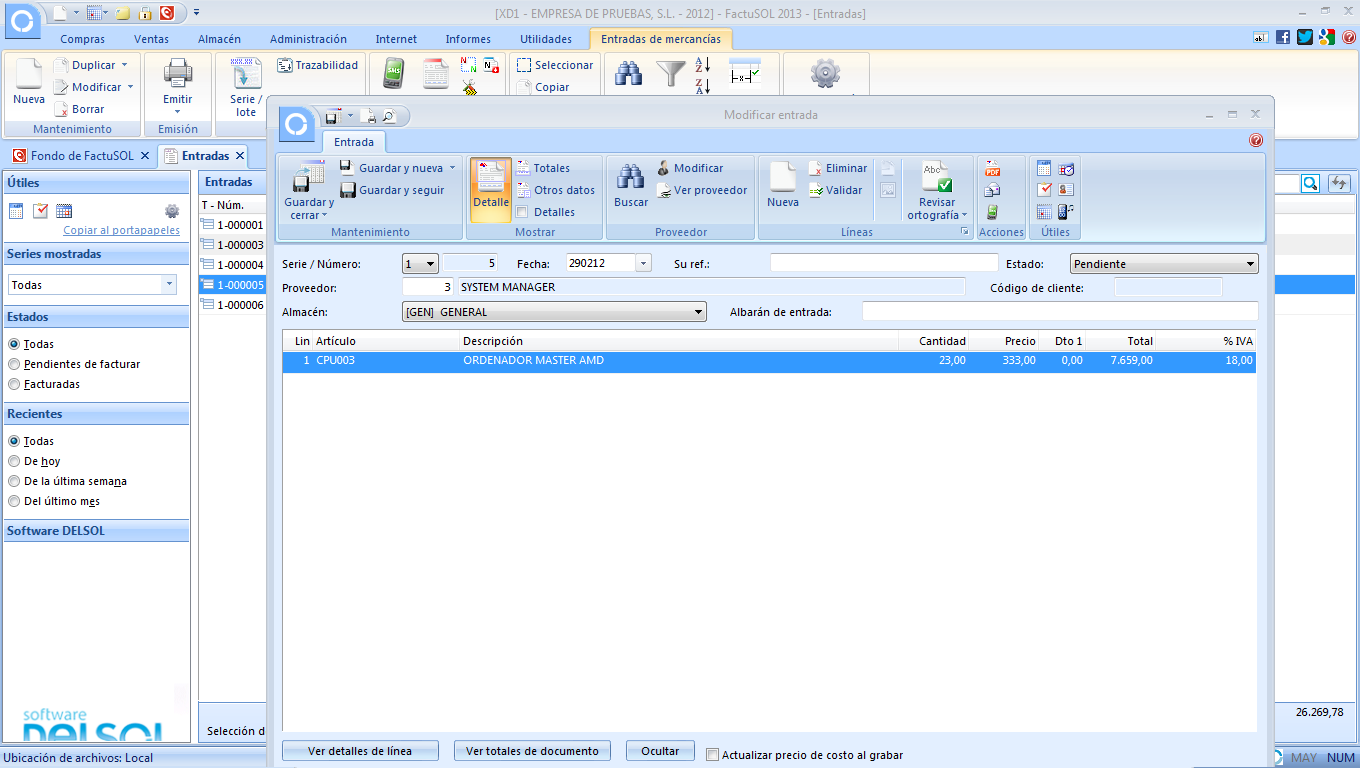Open Almacén ribbon tab

tap(219, 39)
